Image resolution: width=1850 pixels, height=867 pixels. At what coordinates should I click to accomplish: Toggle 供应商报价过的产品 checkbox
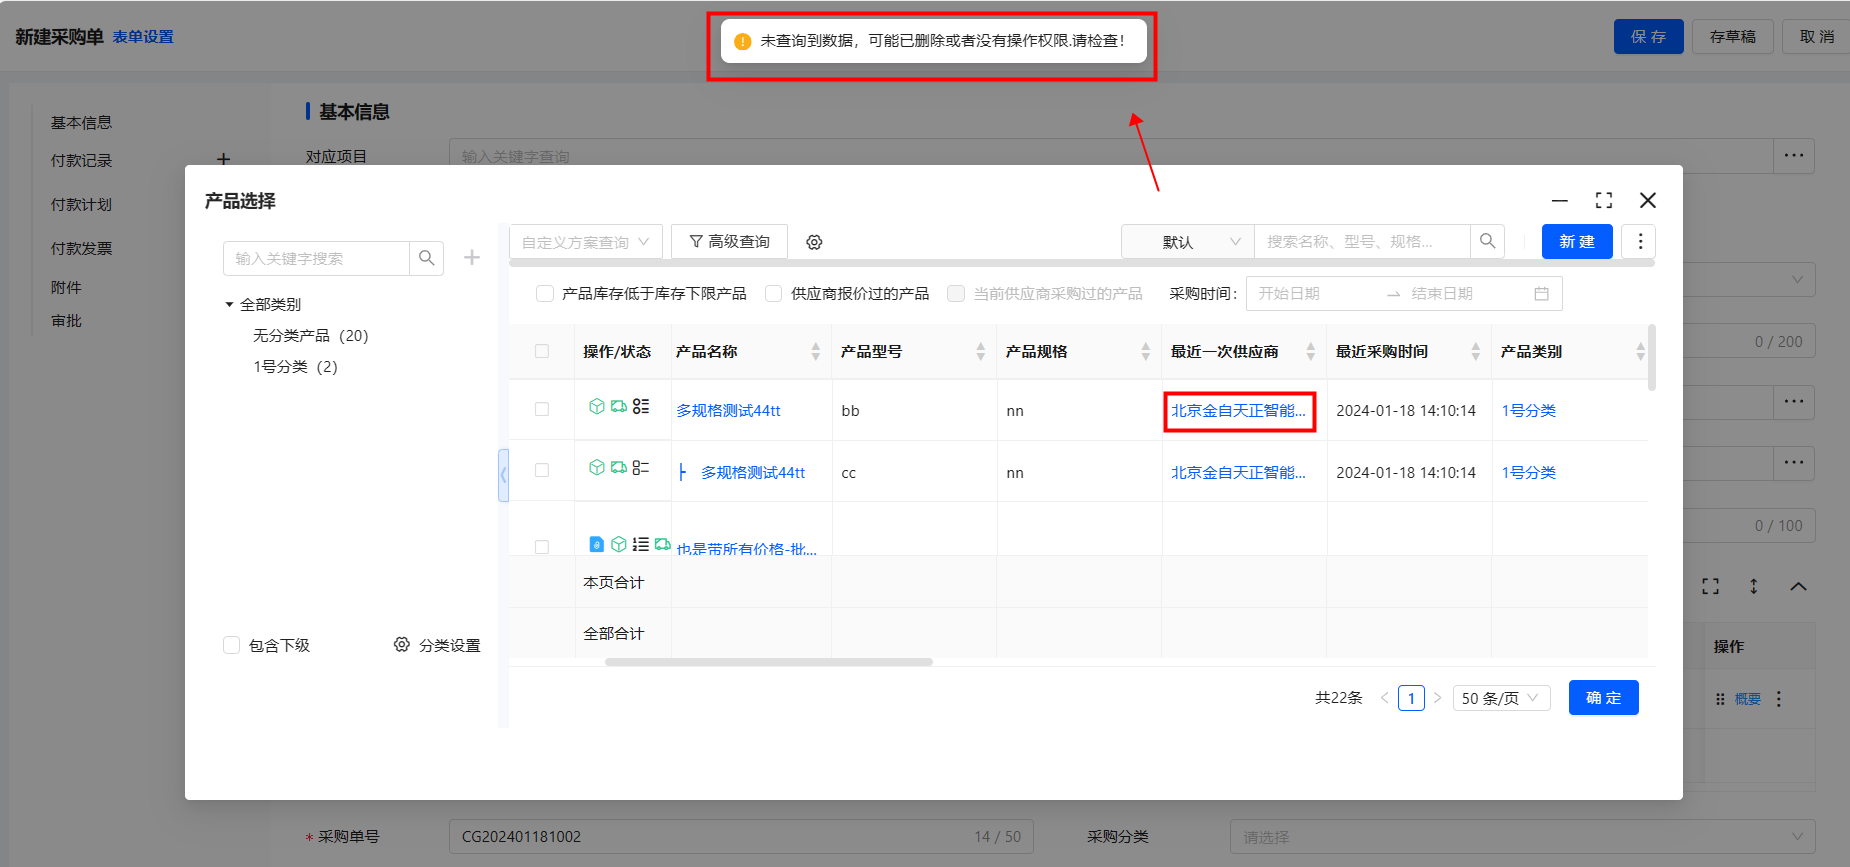pos(773,293)
